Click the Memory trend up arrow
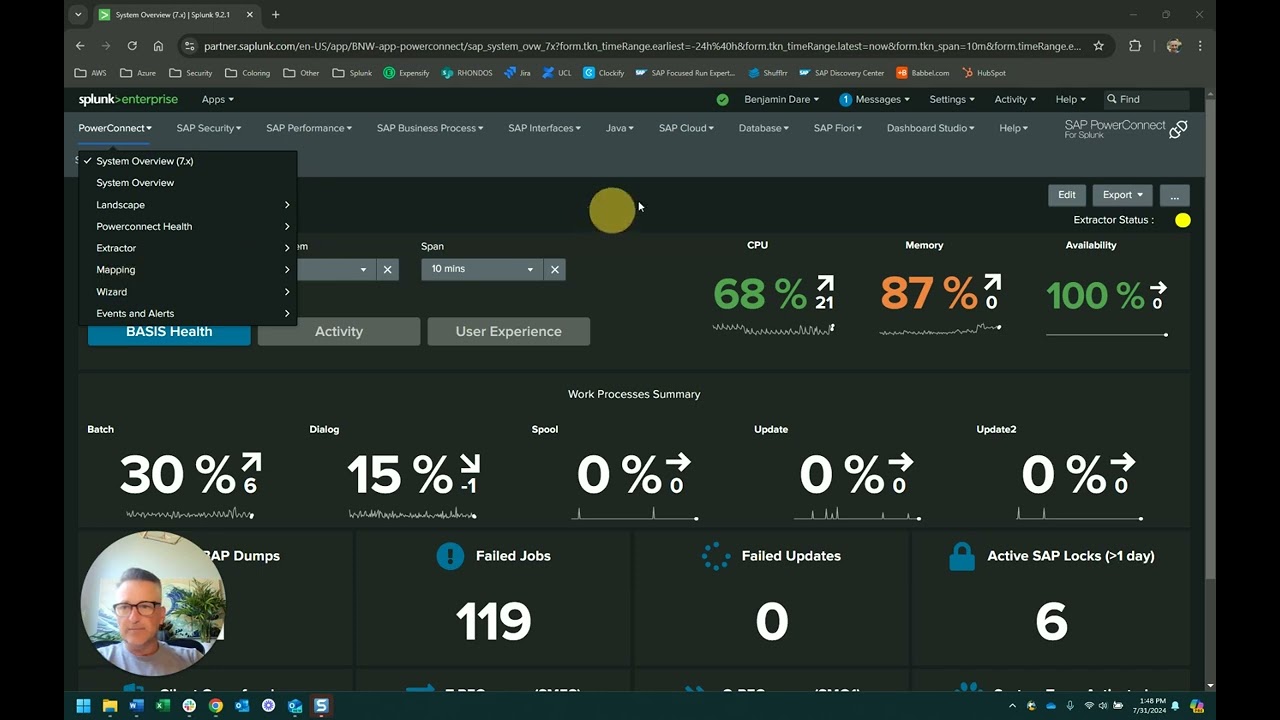Viewport: 1280px width, 720px height. click(x=992, y=283)
